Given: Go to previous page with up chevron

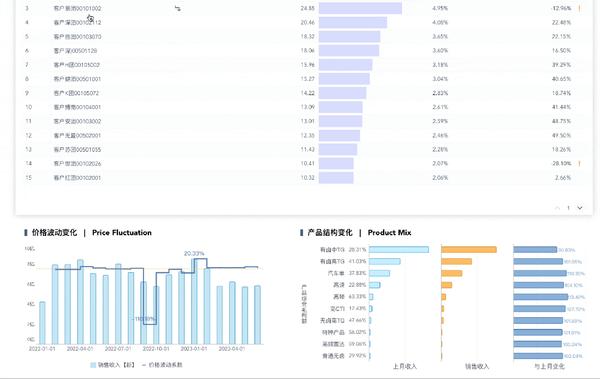Looking at the screenshot, I should coord(557,208).
